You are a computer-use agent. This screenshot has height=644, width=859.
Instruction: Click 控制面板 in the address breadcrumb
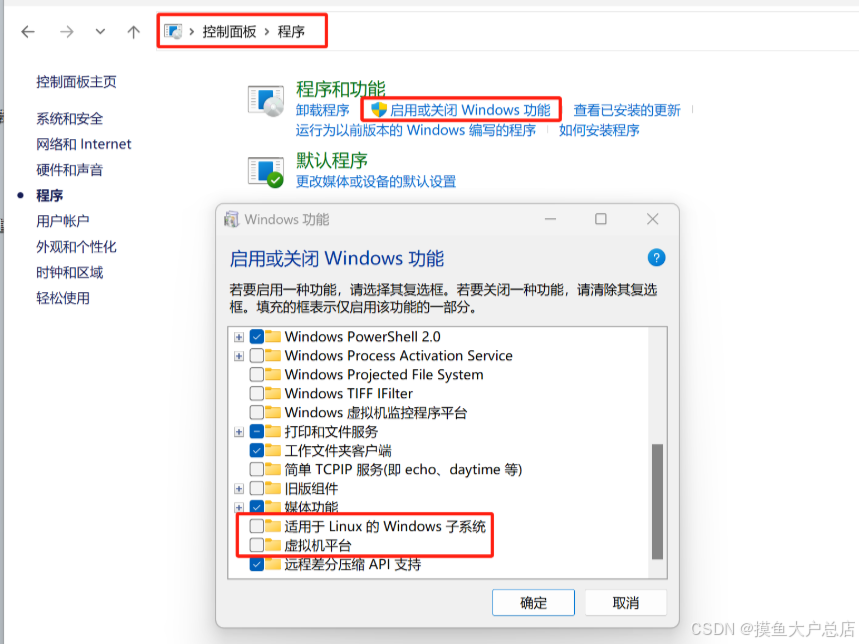pyautogui.click(x=229, y=32)
